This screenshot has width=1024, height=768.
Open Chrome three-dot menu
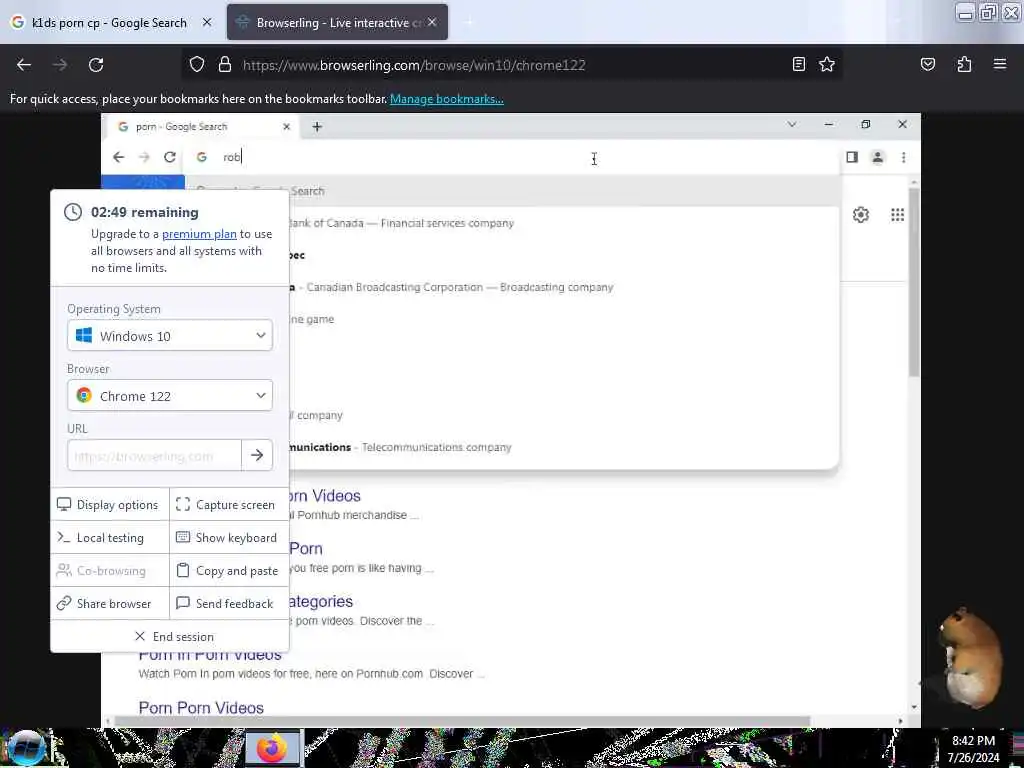pos(903,157)
